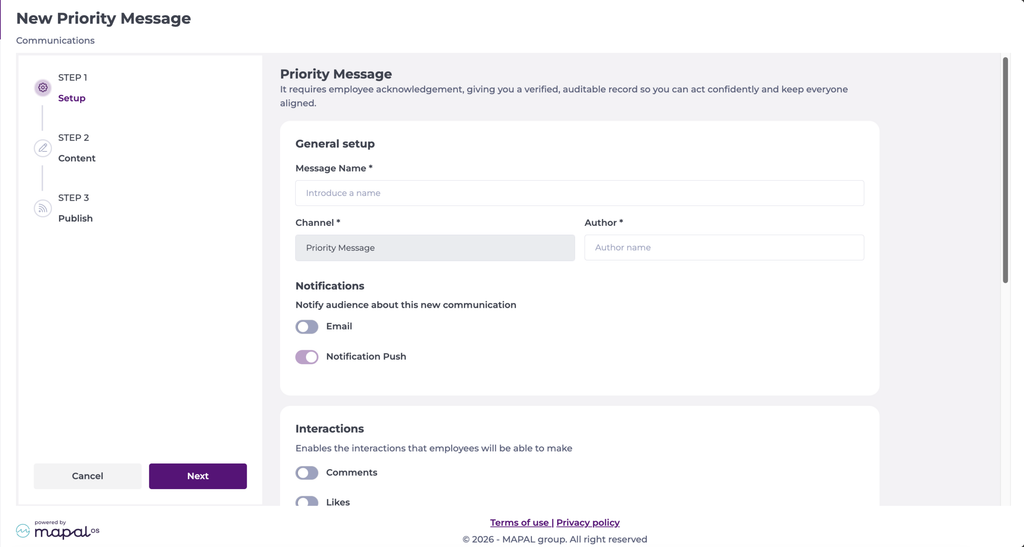Select the Publish step label
1024x547 pixels.
(x=75, y=218)
